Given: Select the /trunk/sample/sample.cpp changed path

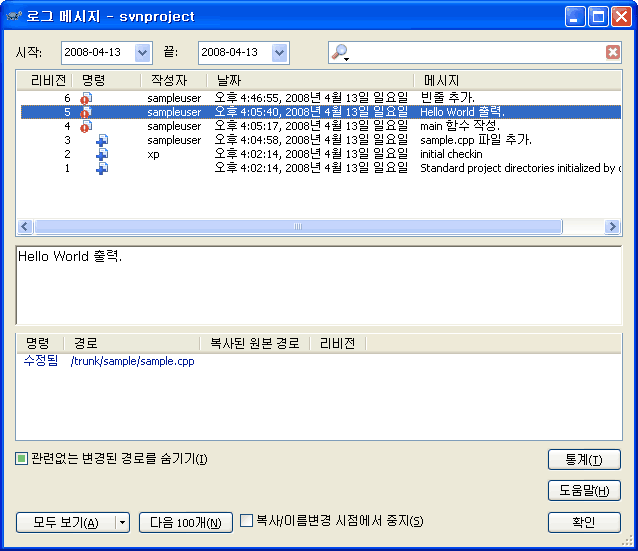Looking at the screenshot, I should (x=132, y=361).
